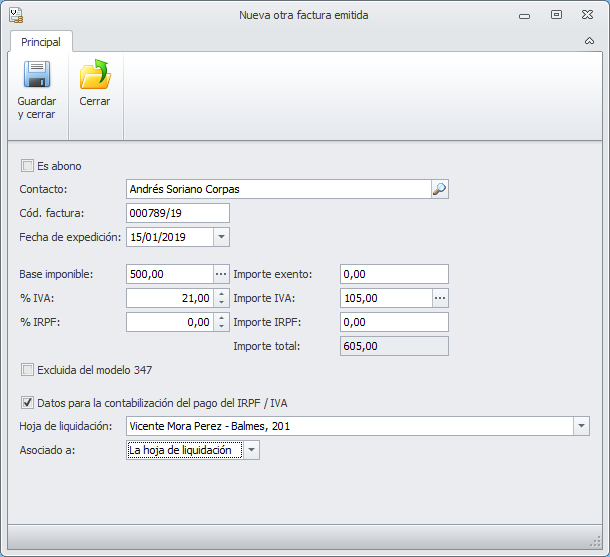Click the Guardar y cerrar floppy icon
The width and height of the screenshot is (610, 557).
[37, 77]
